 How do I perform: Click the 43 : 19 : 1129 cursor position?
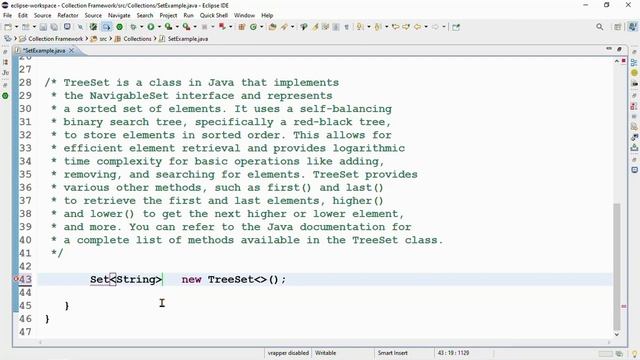(x=453, y=353)
